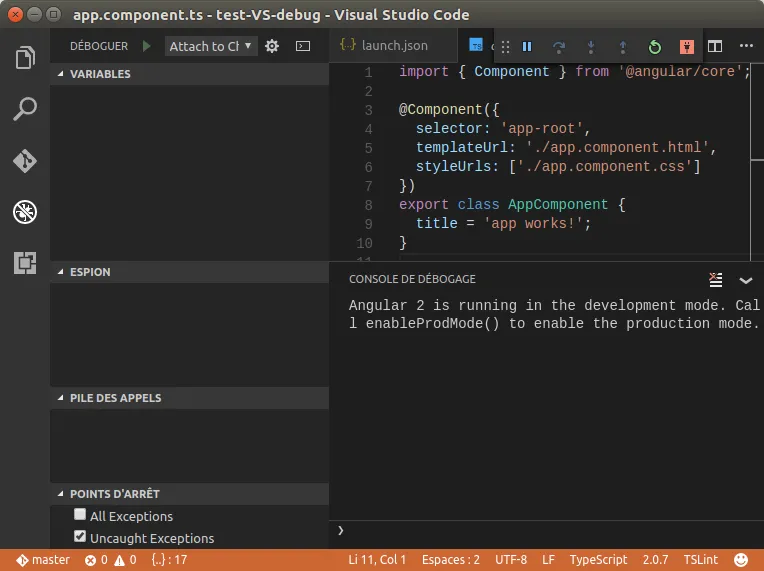Switch to the app.component.ts tab
This screenshot has width=764, height=571.
(x=477, y=45)
